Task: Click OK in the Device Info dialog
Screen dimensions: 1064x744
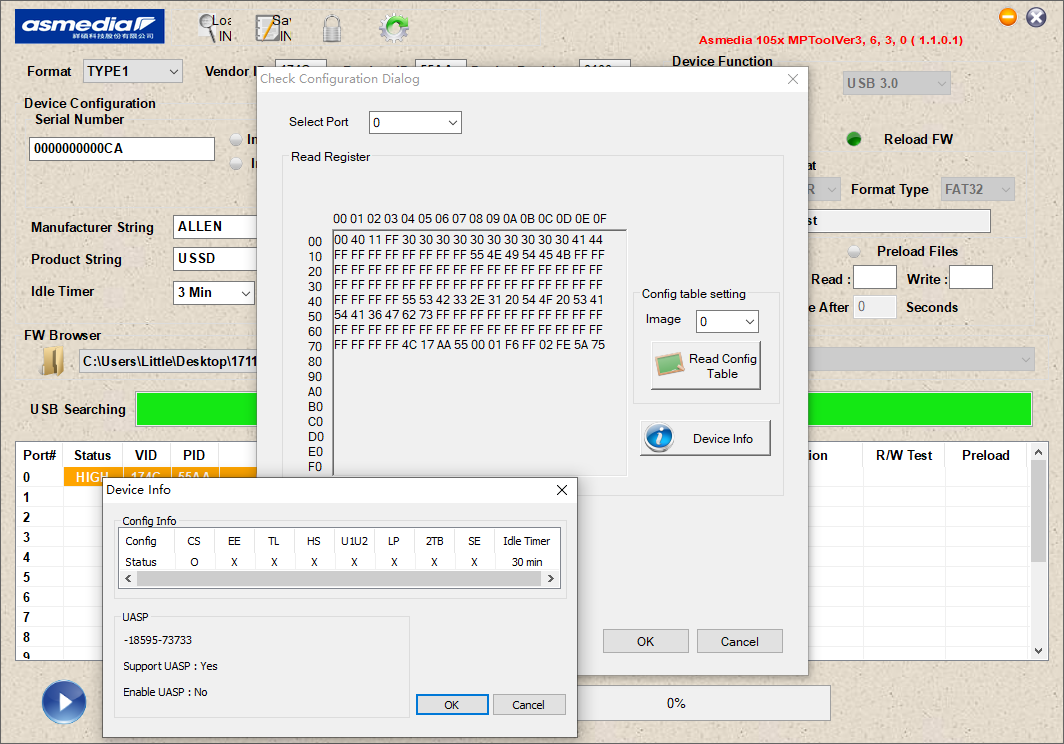Action: coord(452,705)
